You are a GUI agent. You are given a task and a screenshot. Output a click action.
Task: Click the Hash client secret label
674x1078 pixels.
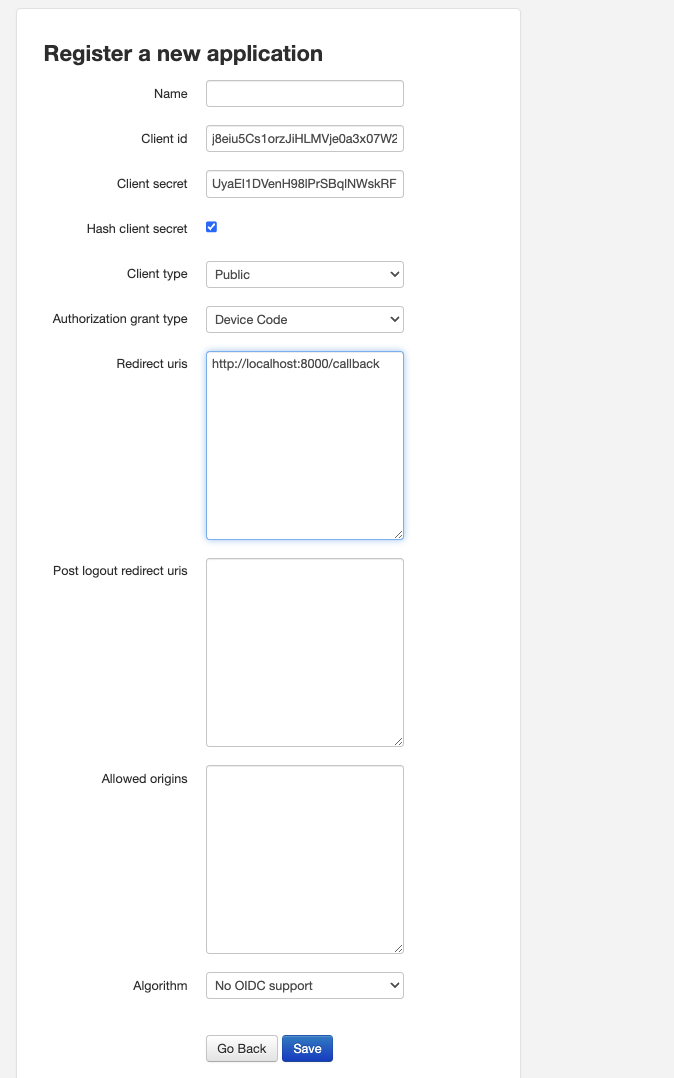(x=137, y=228)
